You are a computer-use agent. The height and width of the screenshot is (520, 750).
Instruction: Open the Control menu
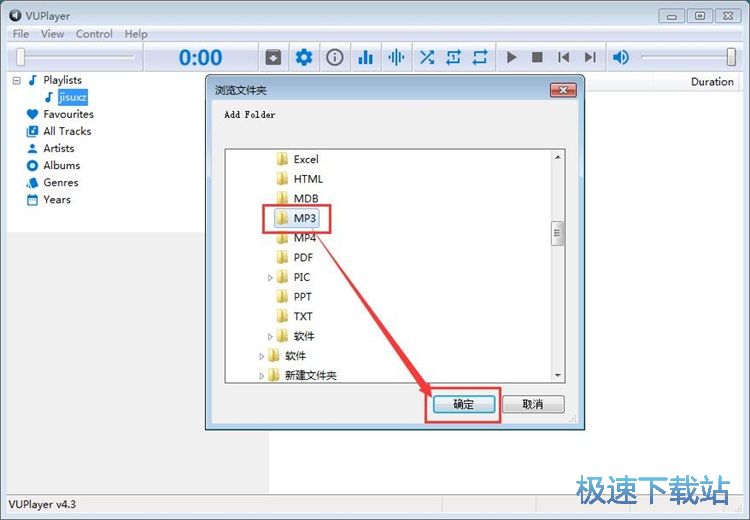(94, 34)
